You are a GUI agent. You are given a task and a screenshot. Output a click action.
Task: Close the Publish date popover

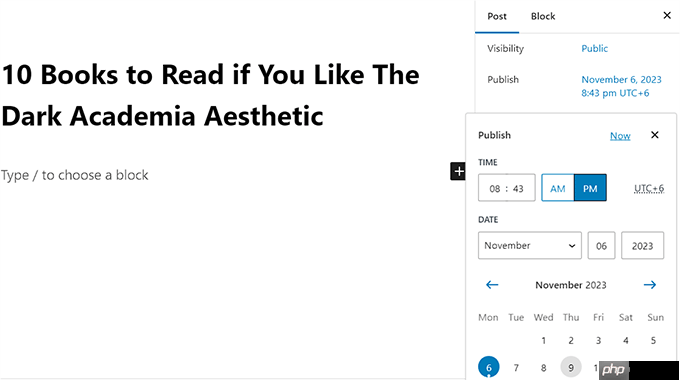click(x=655, y=135)
